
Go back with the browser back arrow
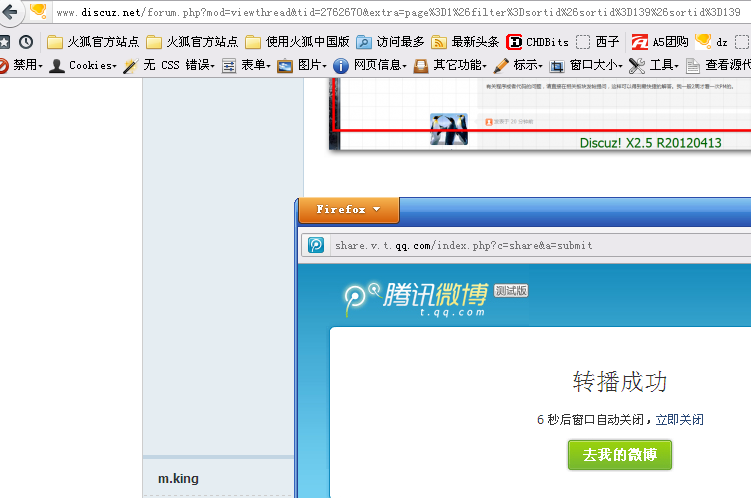click(x=10, y=11)
